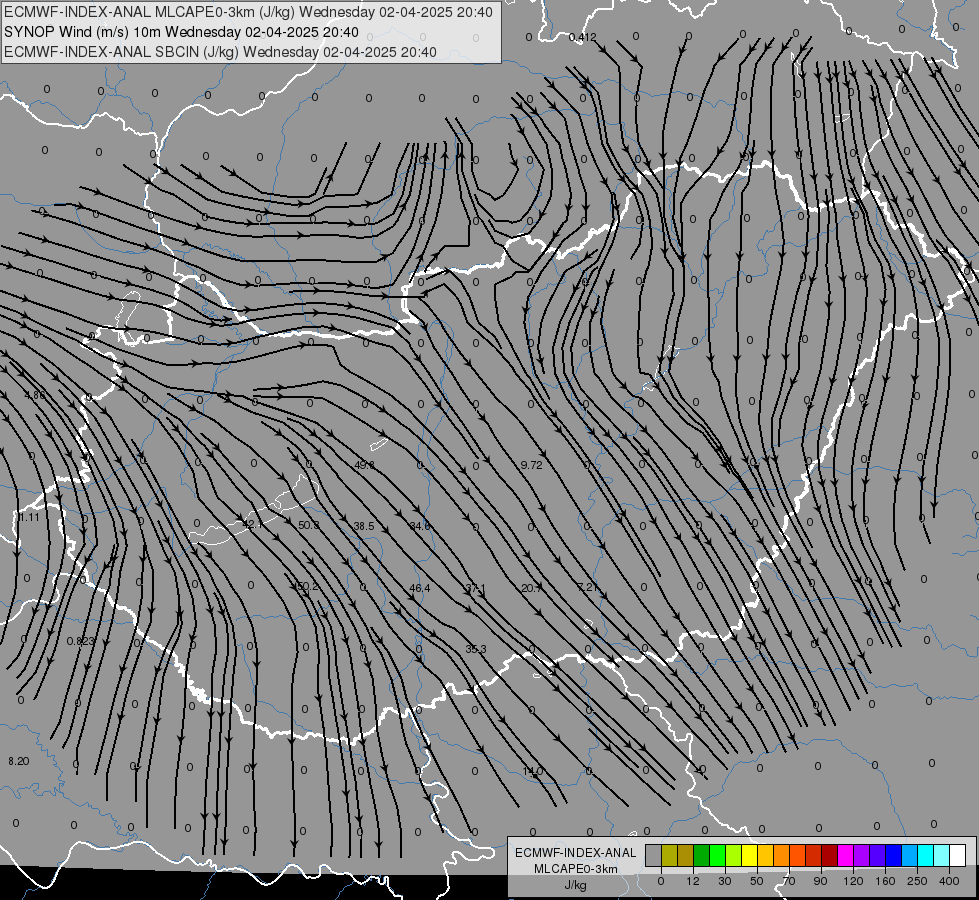The width and height of the screenshot is (979, 900).
Task: Click the legend tick label 30
Action: pyautogui.click(x=725, y=881)
